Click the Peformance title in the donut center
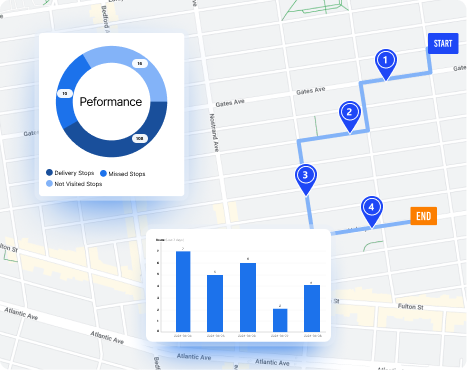This screenshot has height=370, width=467. pyautogui.click(x=111, y=102)
